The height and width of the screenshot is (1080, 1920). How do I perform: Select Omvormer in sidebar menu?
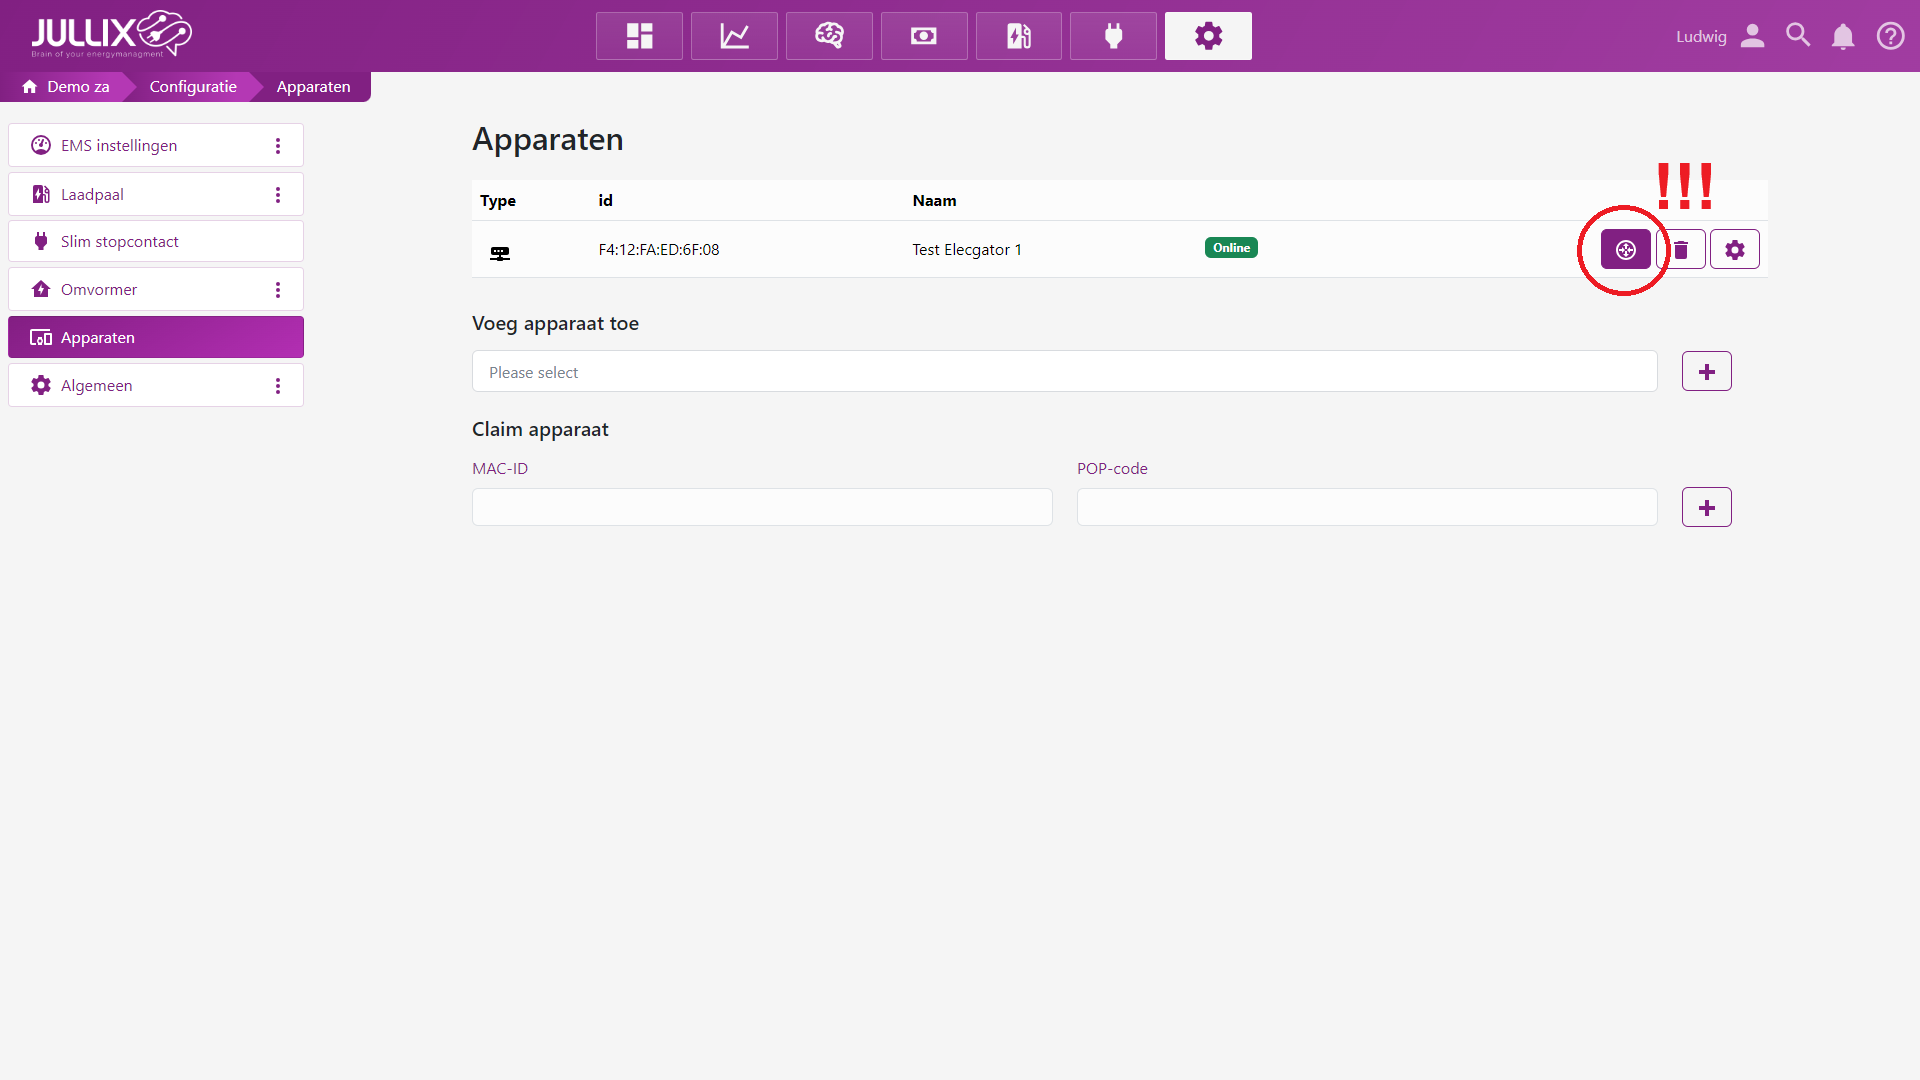click(x=99, y=290)
